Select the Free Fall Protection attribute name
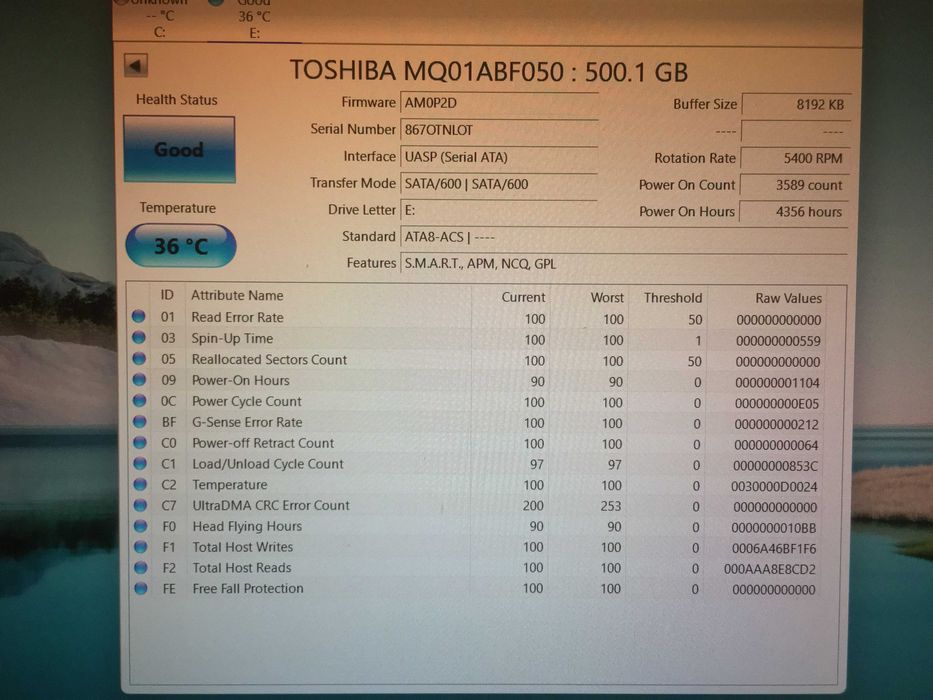Viewport: 933px width, 700px height. [248, 588]
